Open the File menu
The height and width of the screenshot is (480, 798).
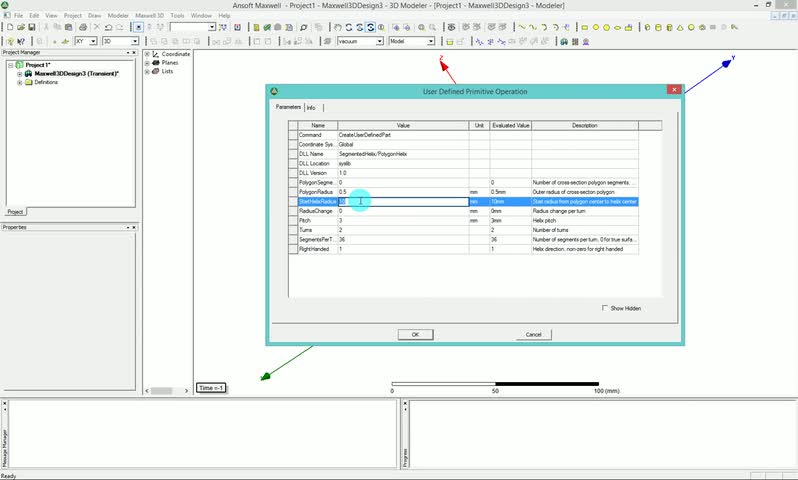[19, 16]
